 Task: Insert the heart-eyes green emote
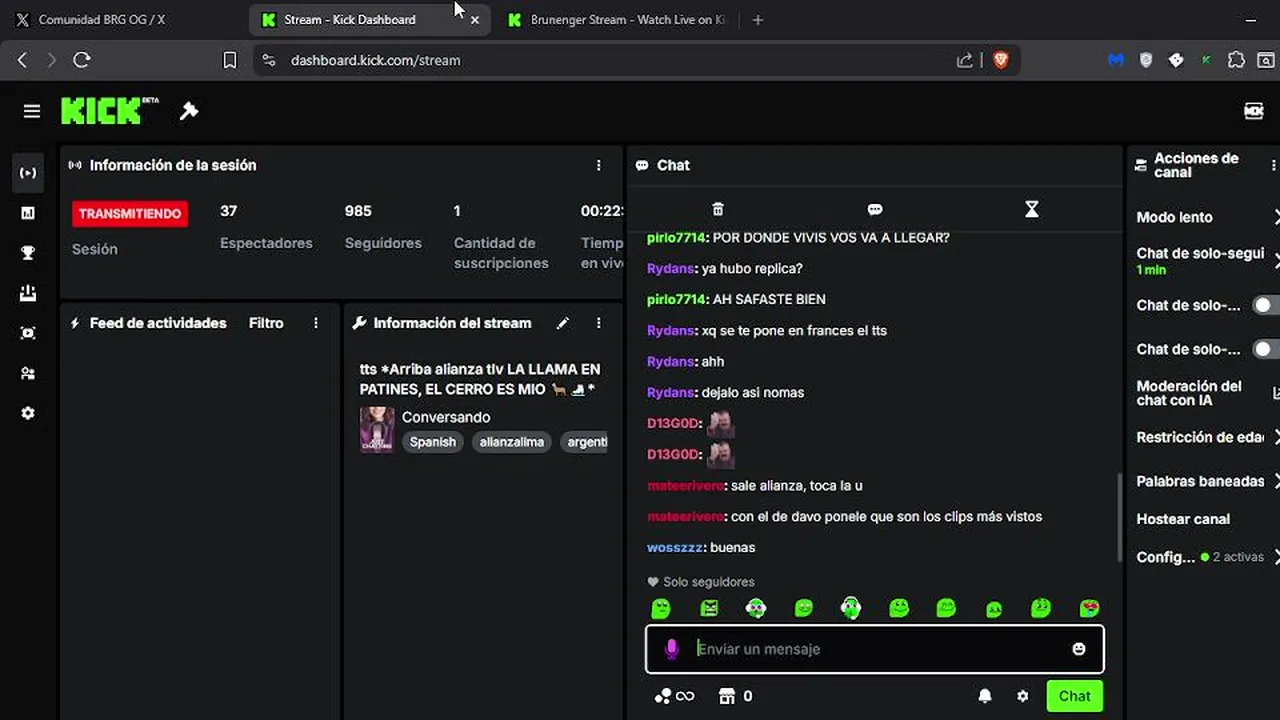(1090, 608)
